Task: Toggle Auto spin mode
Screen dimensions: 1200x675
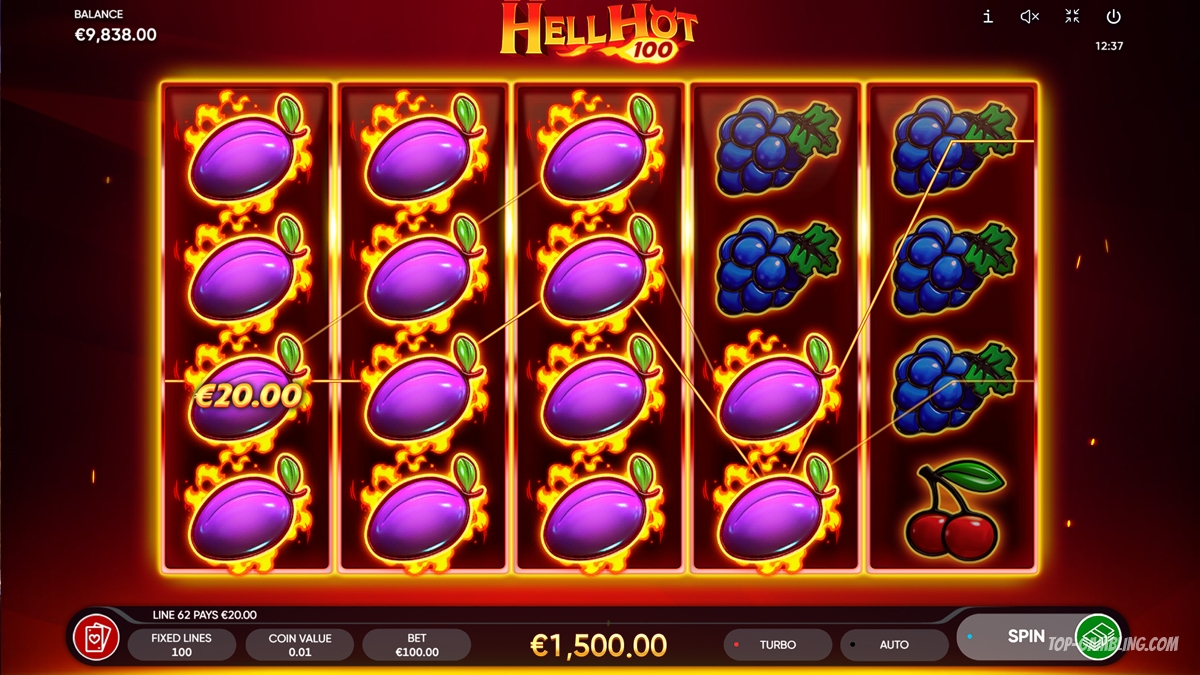Action: click(894, 645)
